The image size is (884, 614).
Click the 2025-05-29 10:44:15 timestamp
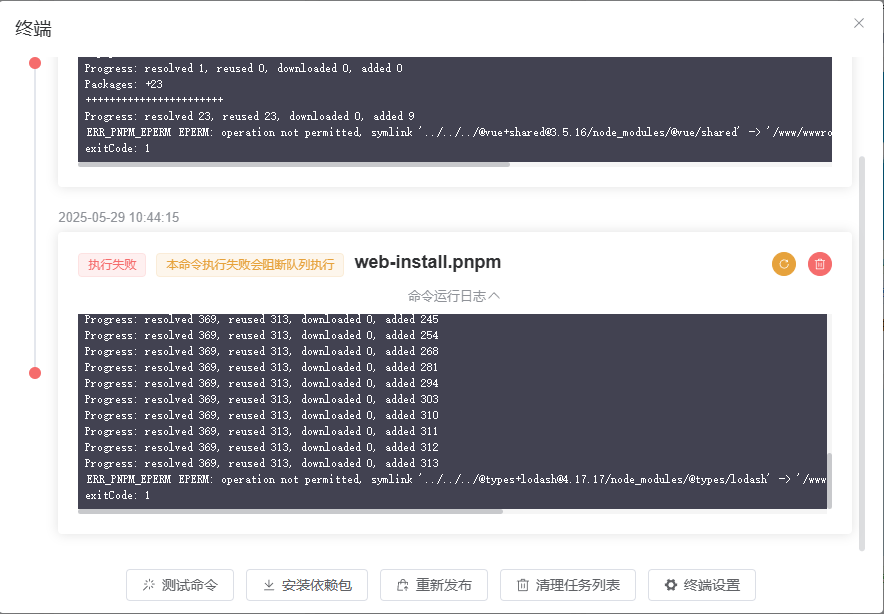[118, 217]
